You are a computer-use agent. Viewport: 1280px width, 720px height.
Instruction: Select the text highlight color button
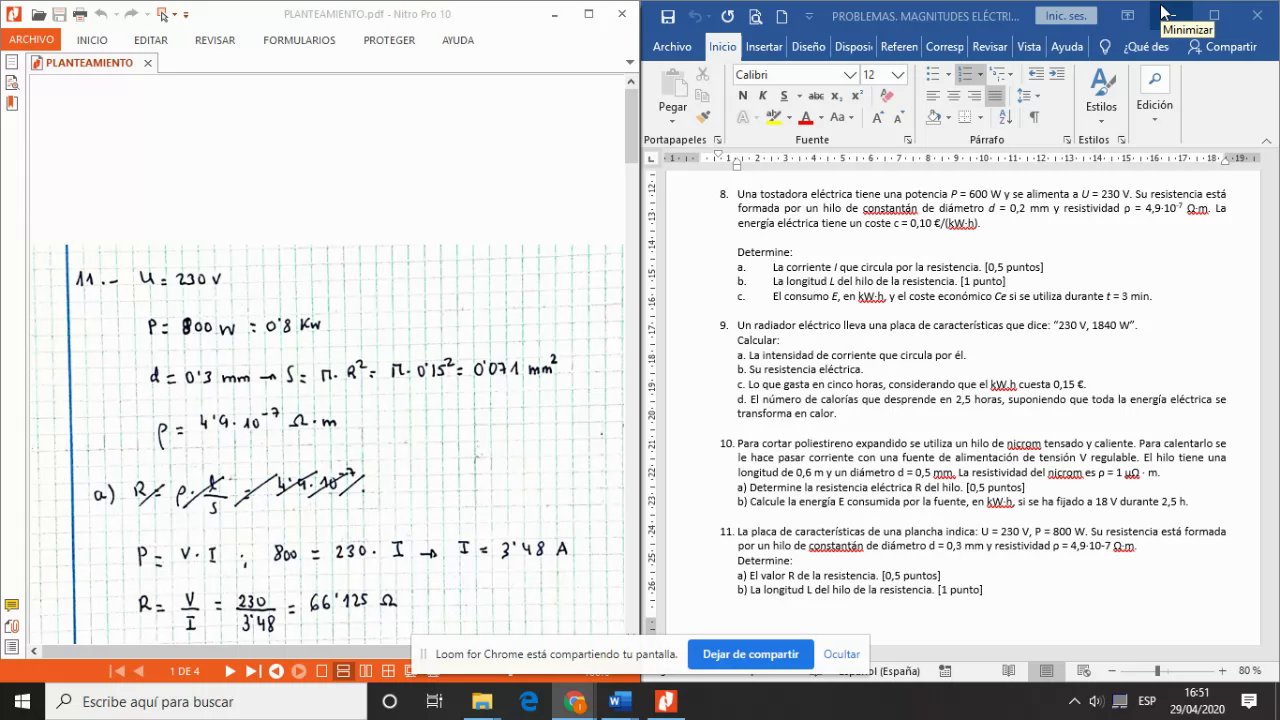click(x=773, y=117)
